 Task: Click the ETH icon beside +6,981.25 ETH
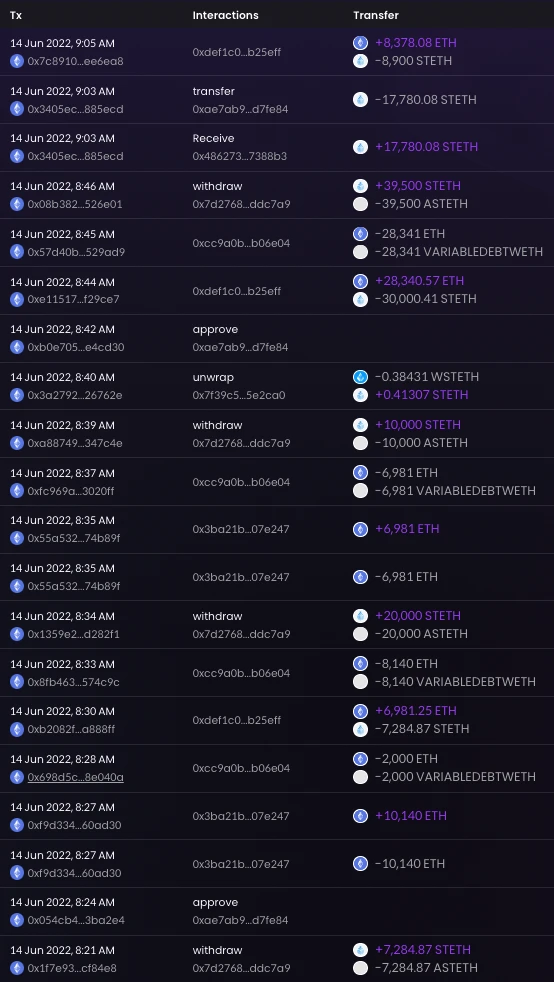tap(360, 711)
